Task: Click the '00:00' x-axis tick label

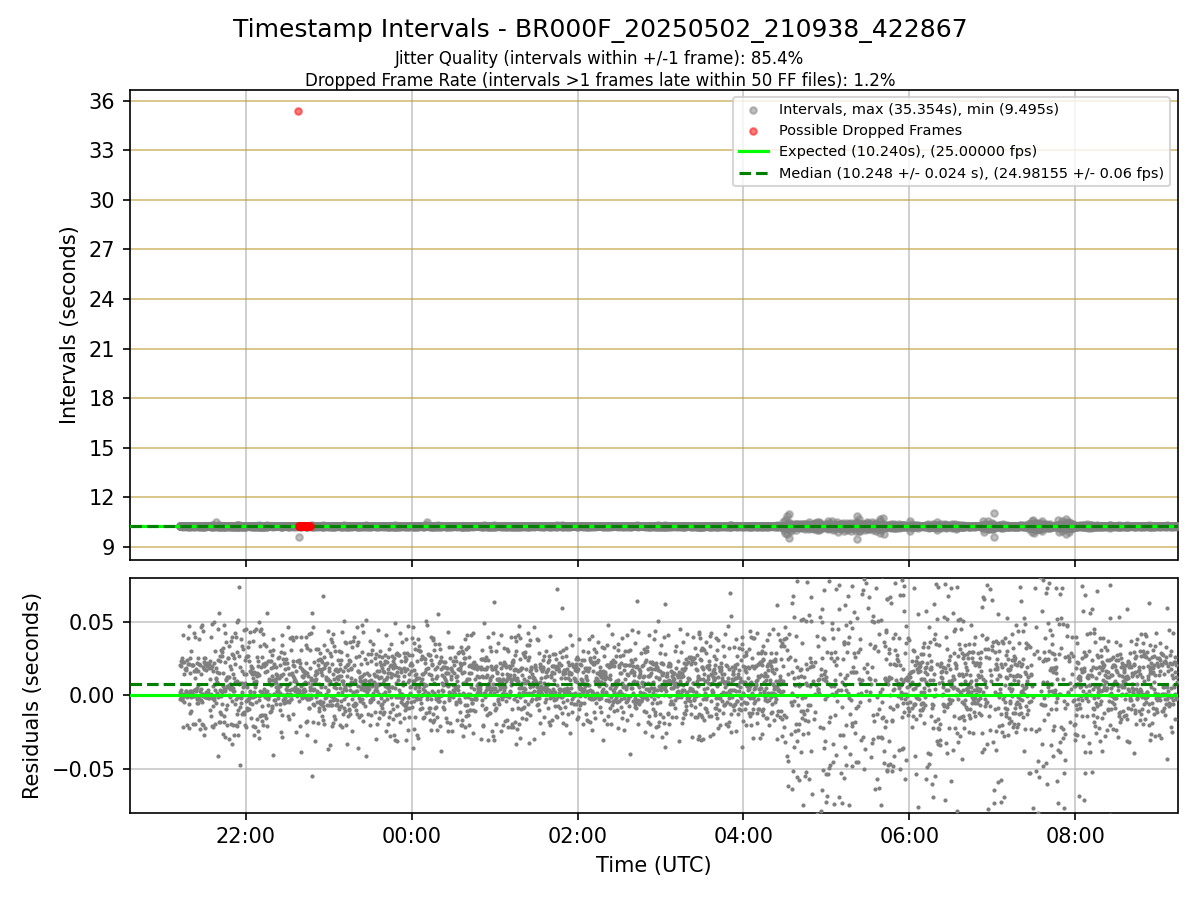Action: [412, 834]
